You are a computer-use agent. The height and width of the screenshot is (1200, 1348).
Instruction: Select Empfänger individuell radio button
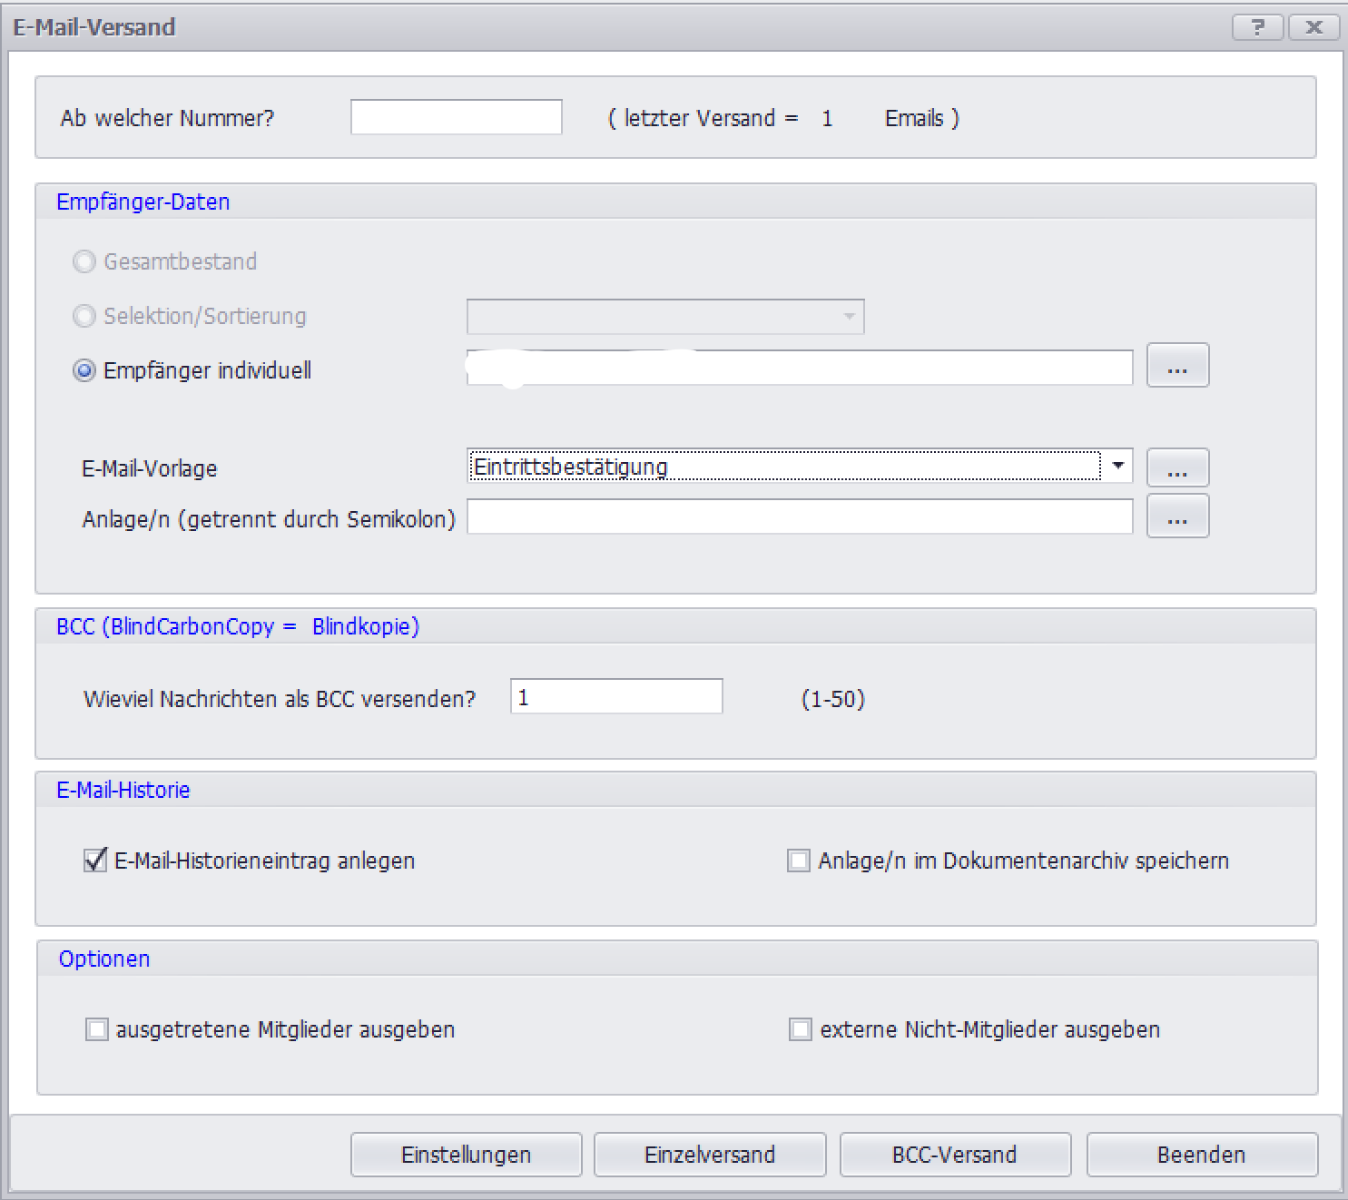point(85,371)
